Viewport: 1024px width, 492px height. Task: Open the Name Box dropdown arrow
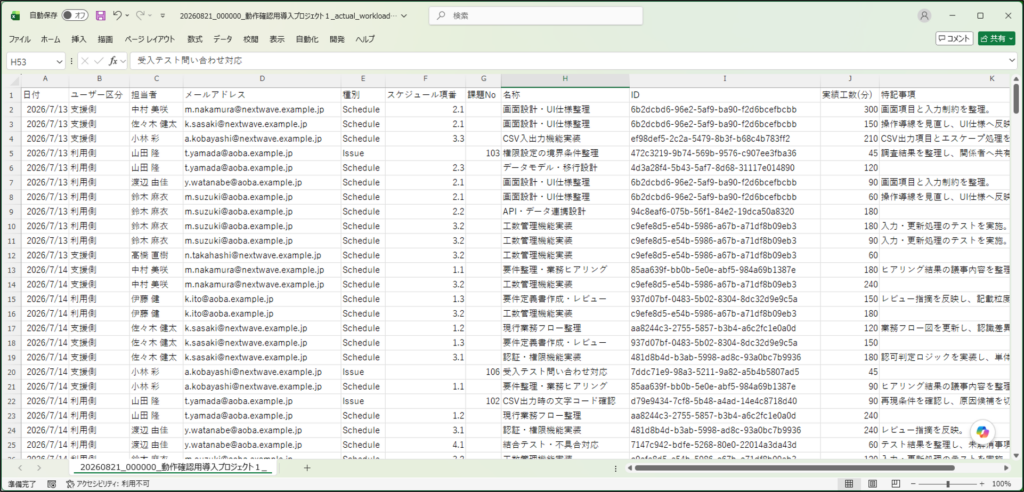tap(60, 61)
